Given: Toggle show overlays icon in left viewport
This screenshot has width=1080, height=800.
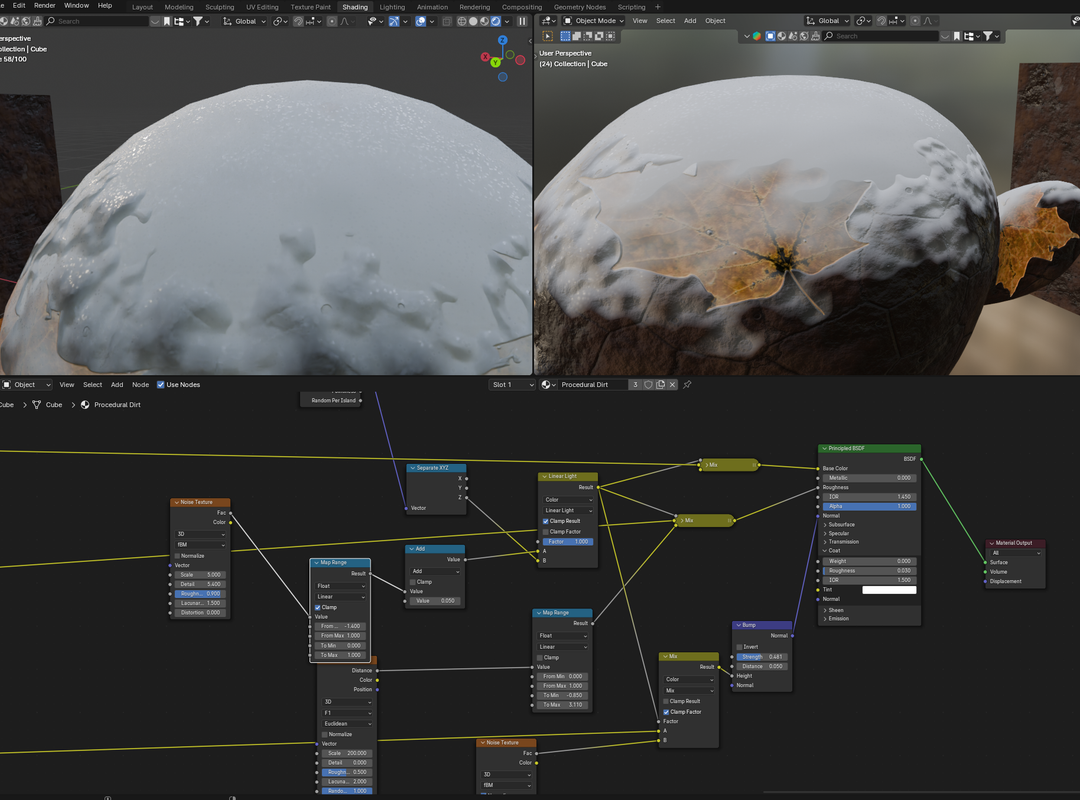Looking at the screenshot, I should (x=421, y=21).
